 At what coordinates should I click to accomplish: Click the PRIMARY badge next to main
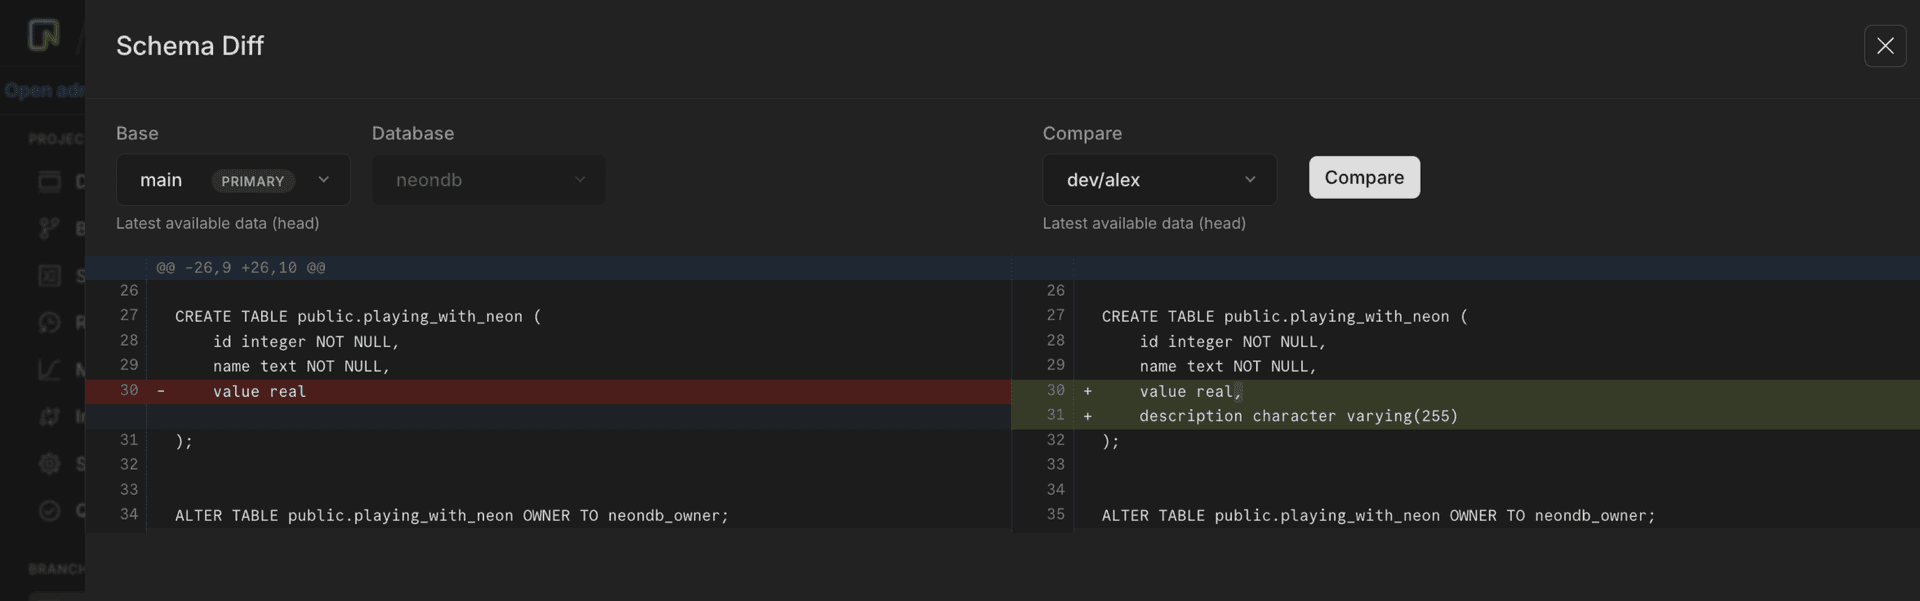pyautogui.click(x=252, y=181)
